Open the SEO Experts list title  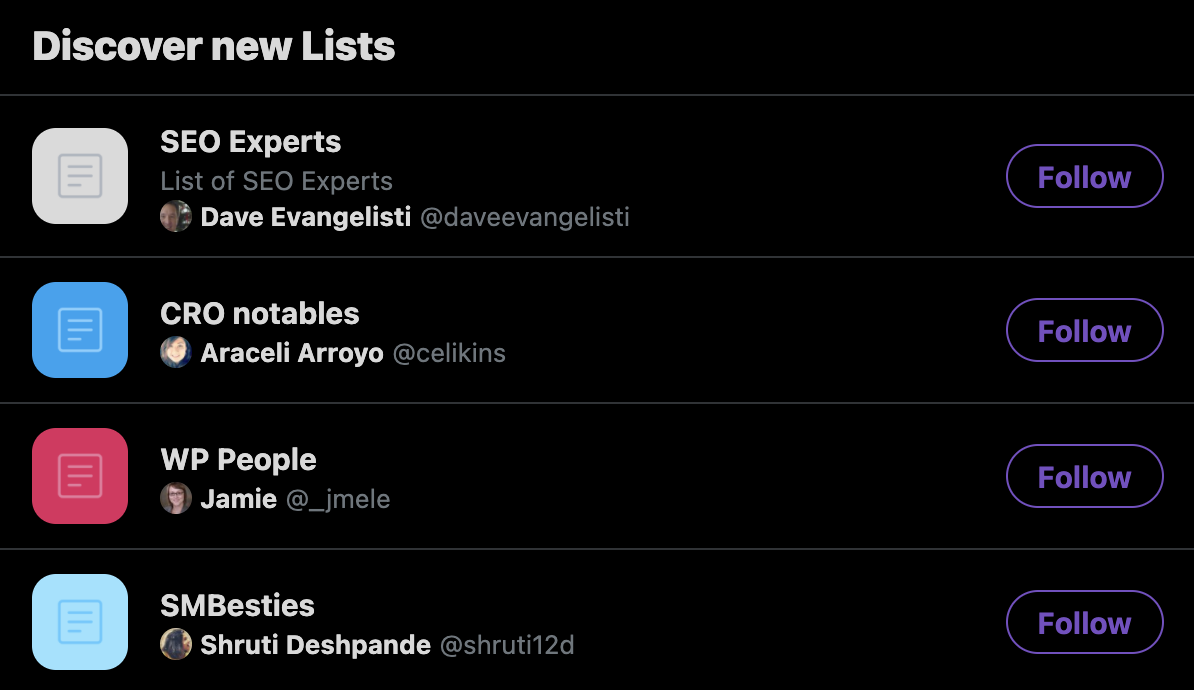251,142
